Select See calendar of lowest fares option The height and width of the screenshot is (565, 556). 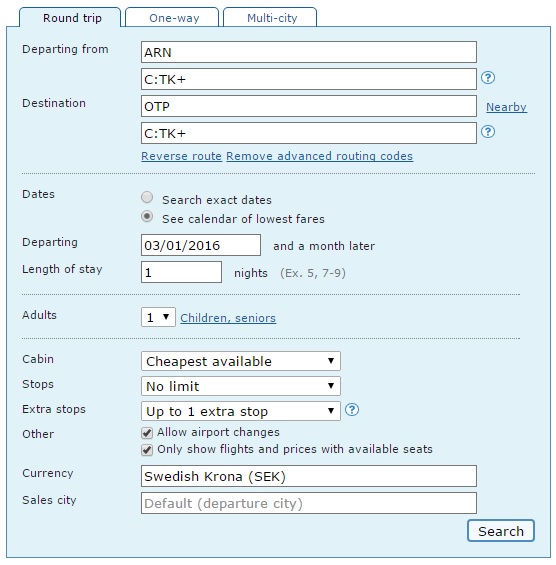(147, 216)
